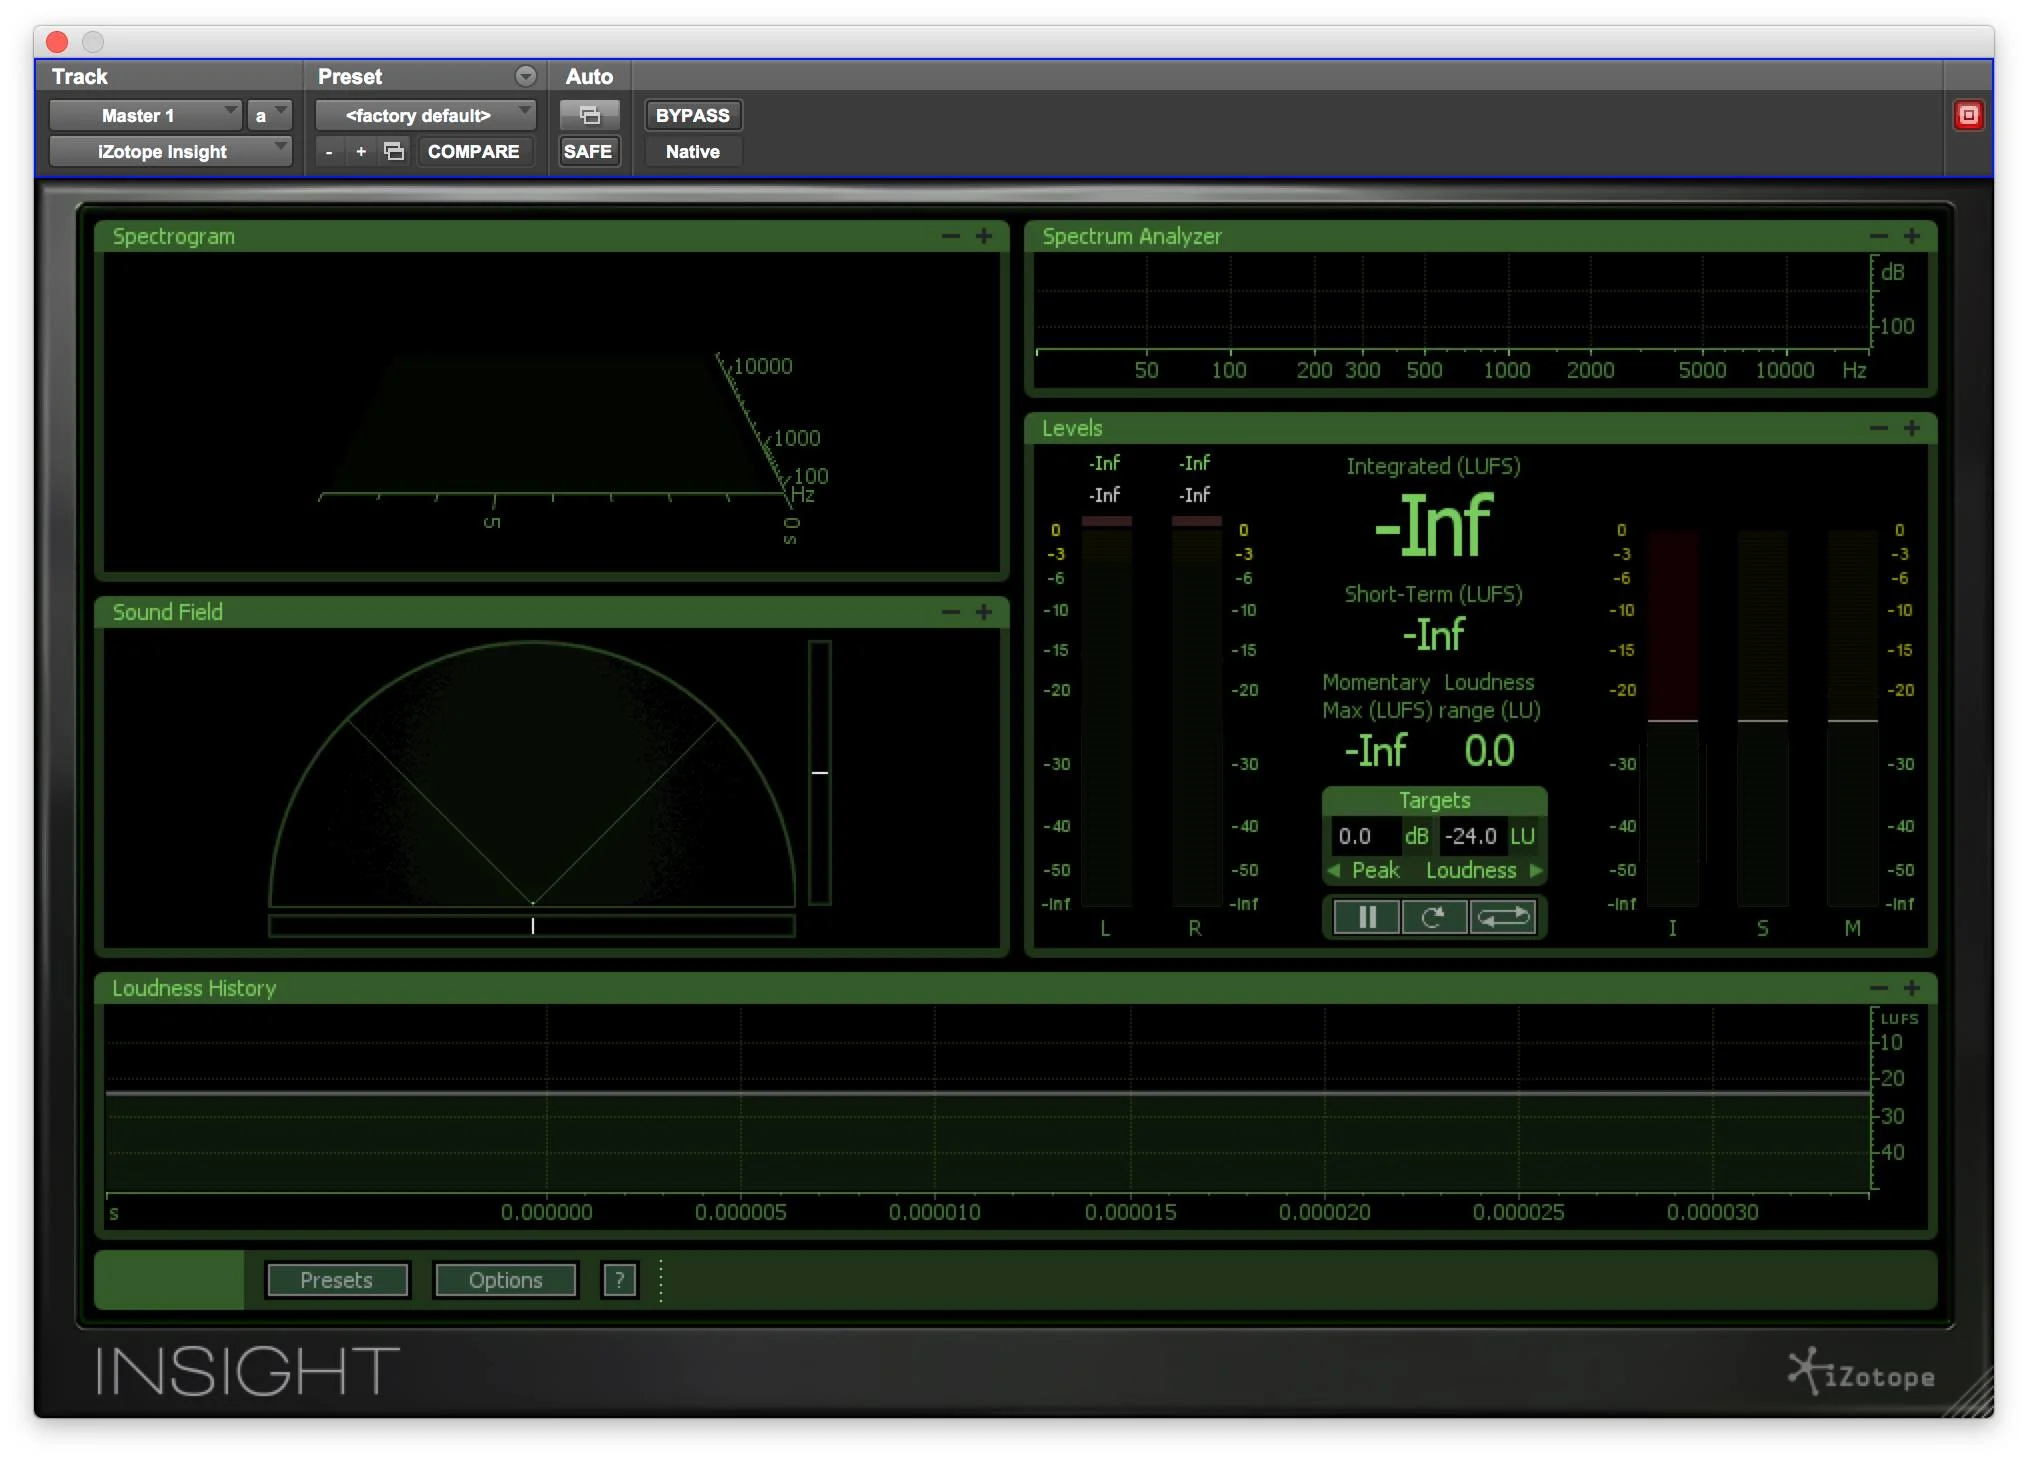Open the Options button

click(x=505, y=1280)
